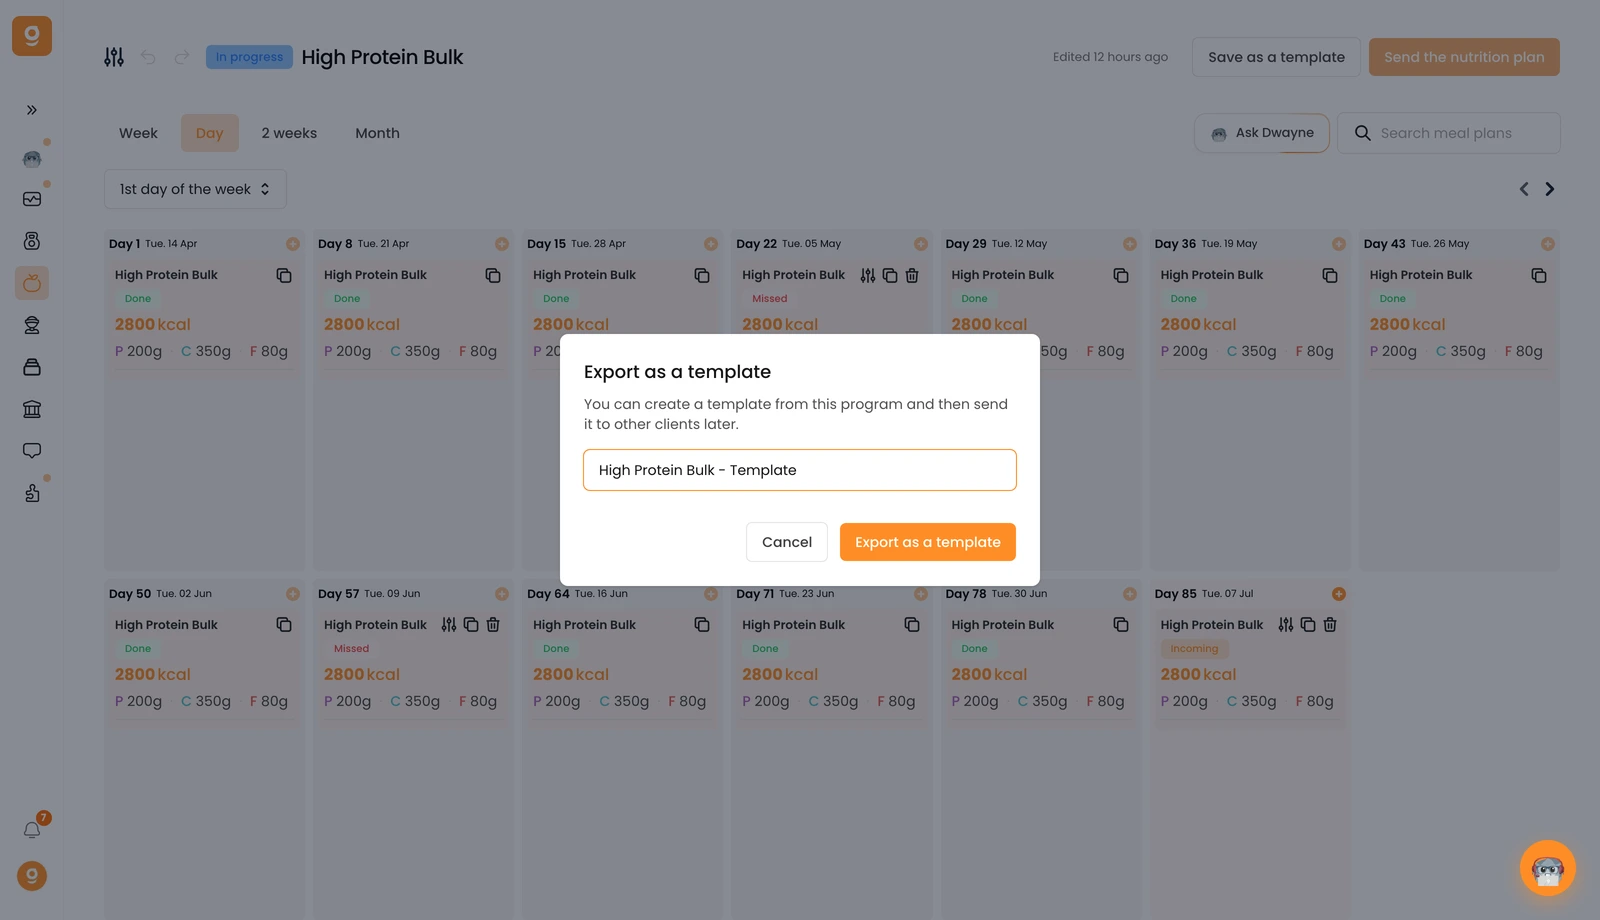Image resolution: width=1600 pixels, height=920 pixels.
Task: Go to previous page with left chevron
Action: tap(1524, 189)
